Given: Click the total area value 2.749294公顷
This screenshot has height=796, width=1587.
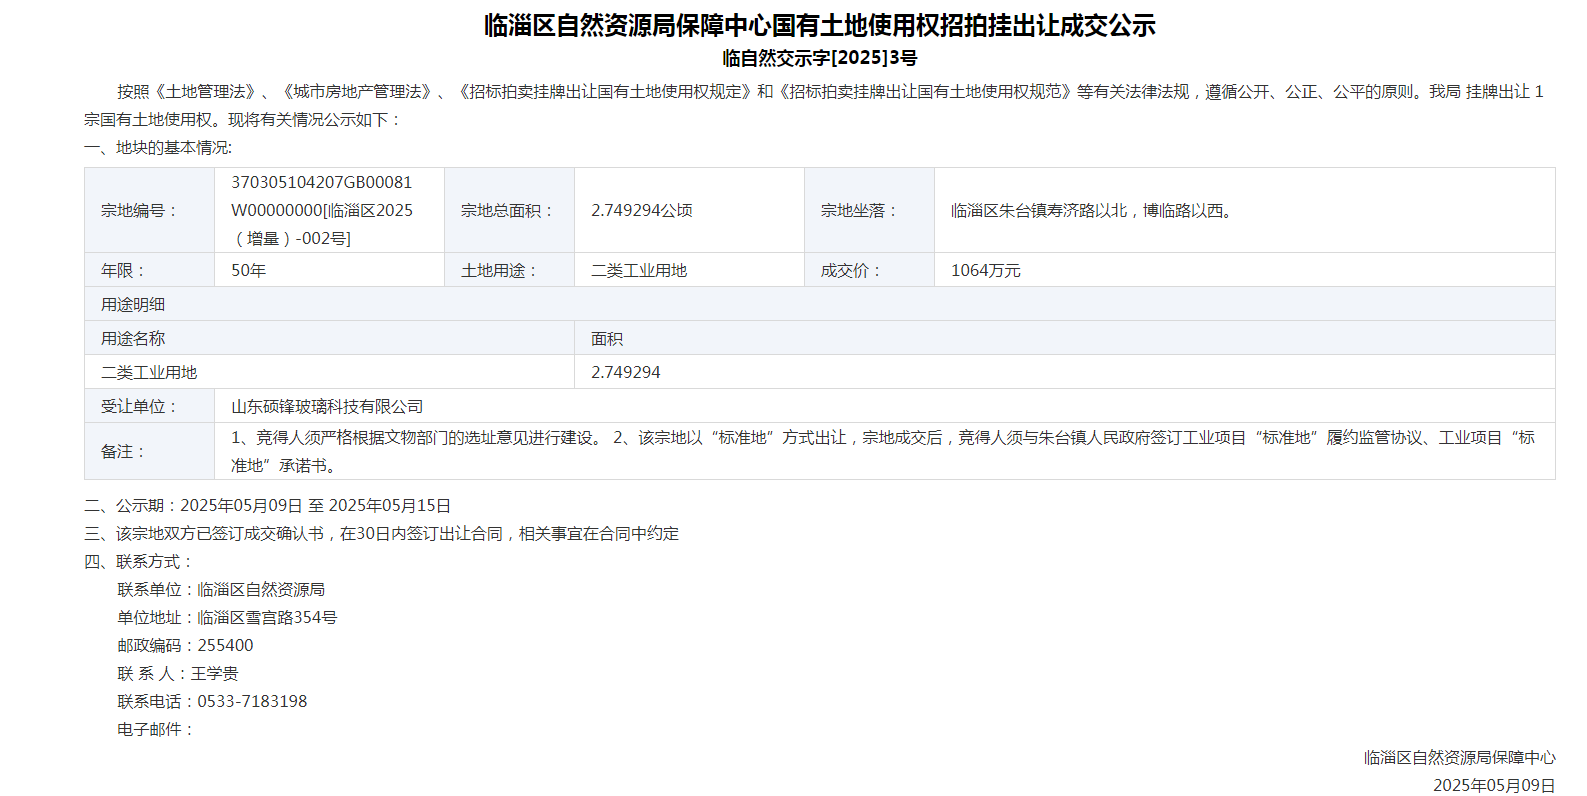Looking at the screenshot, I should click(642, 211).
